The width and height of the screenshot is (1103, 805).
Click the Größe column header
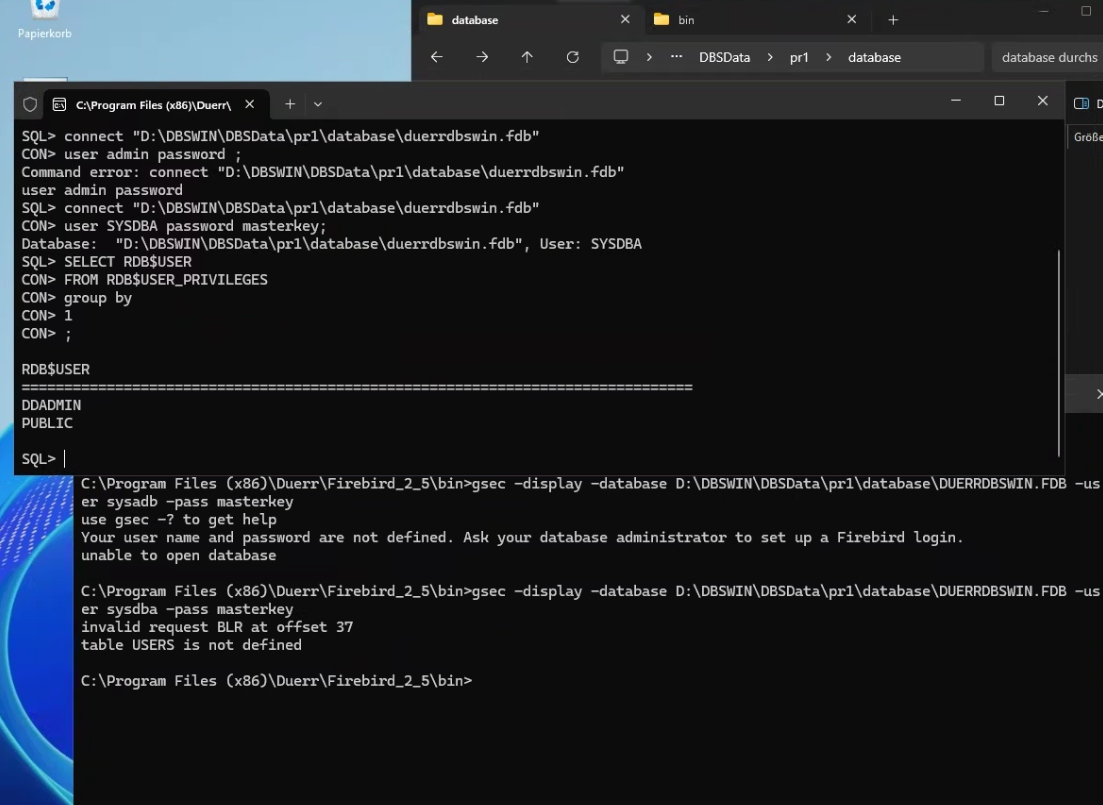pos(1086,137)
